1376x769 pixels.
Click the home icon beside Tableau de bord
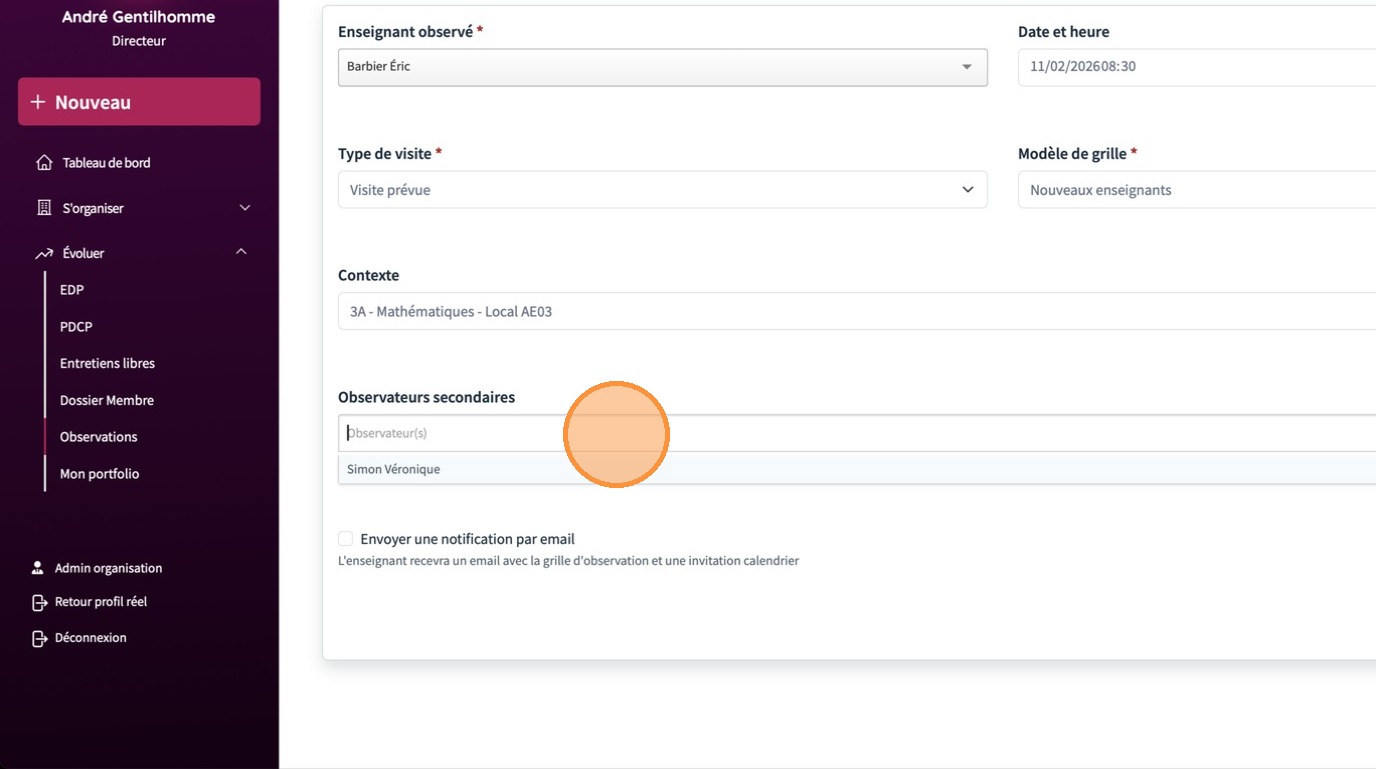pyautogui.click(x=43, y=163)
